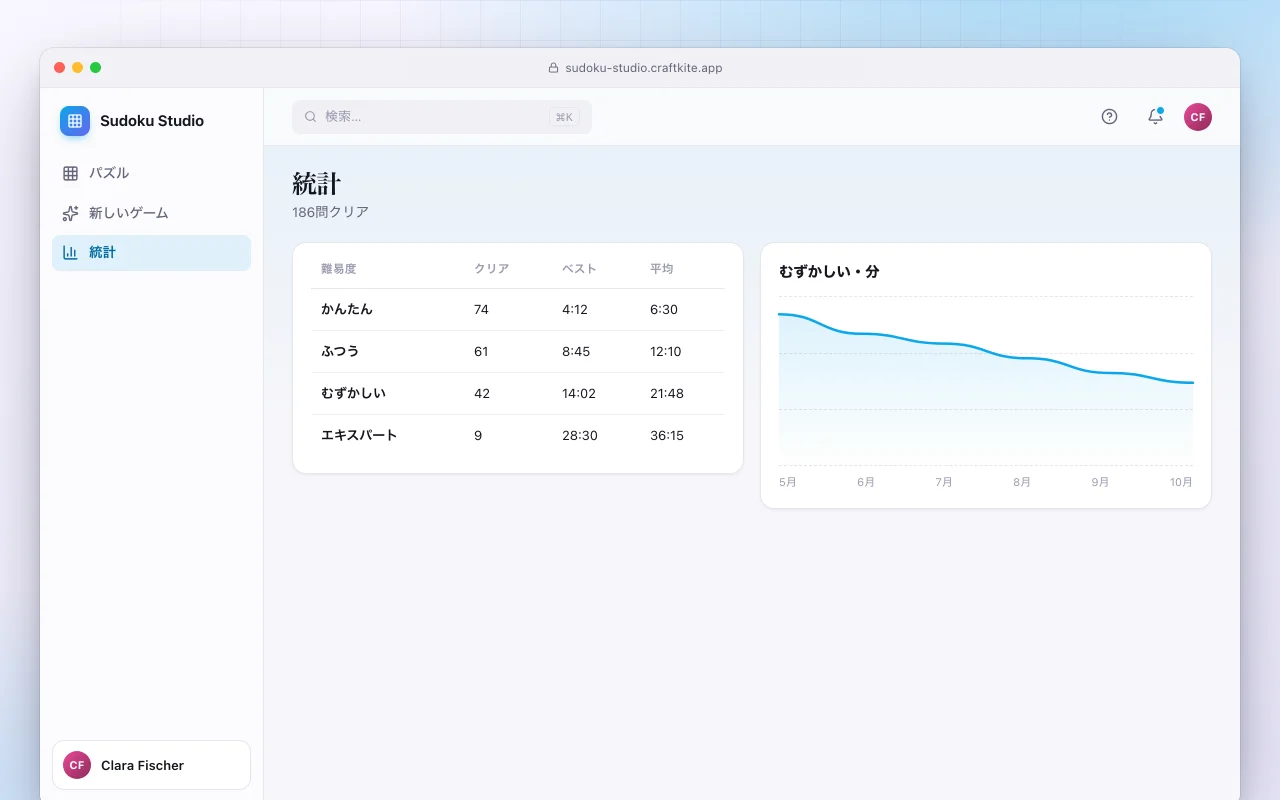Click the best time 14:02
Screen dimensions: 1280x800
click(x=579, y=394)
